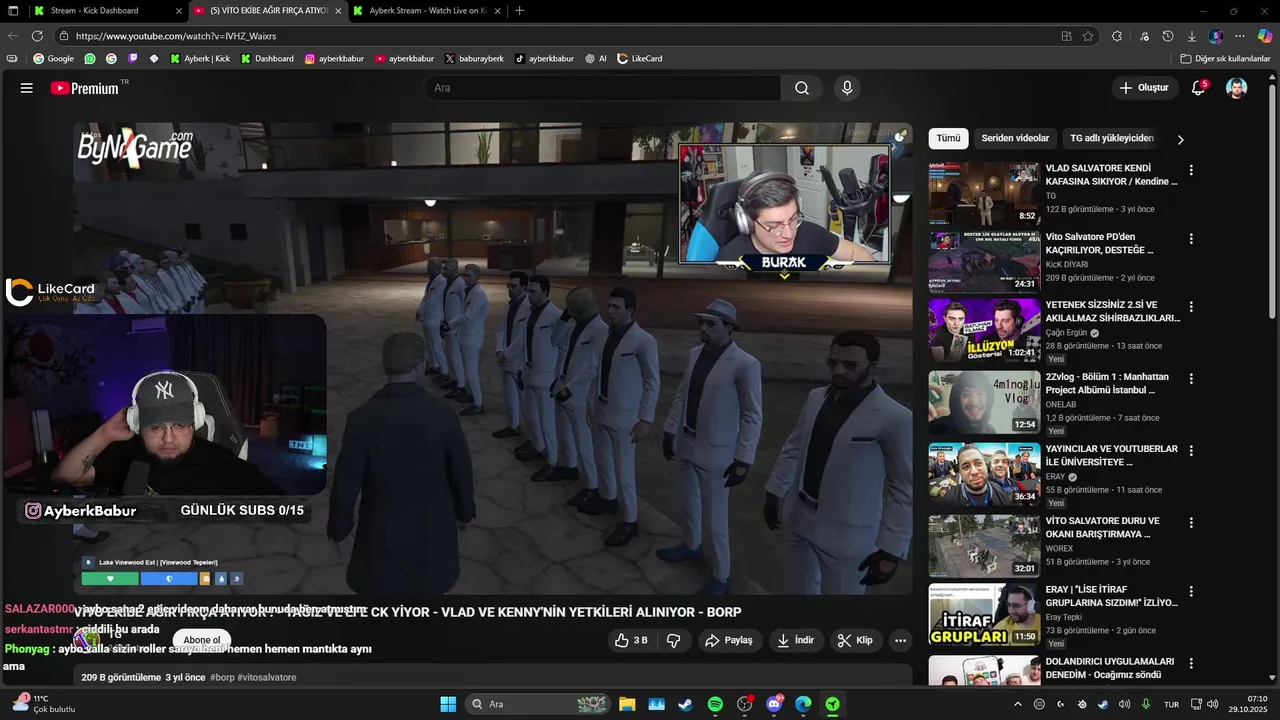Go back with the browser back arrow
Screen dimensions: 1280x720
(13, 36)
